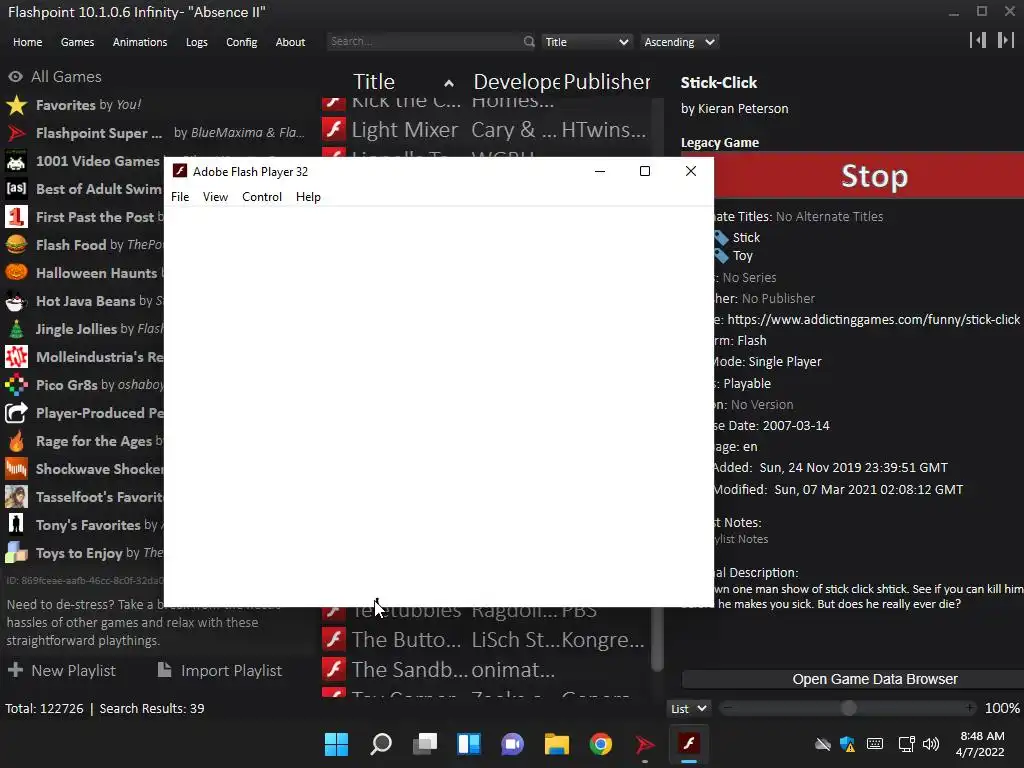The height and width of the screenshot is (768, 1024).
Task: Open Flash Player Help menu
Action: [308, 197]
